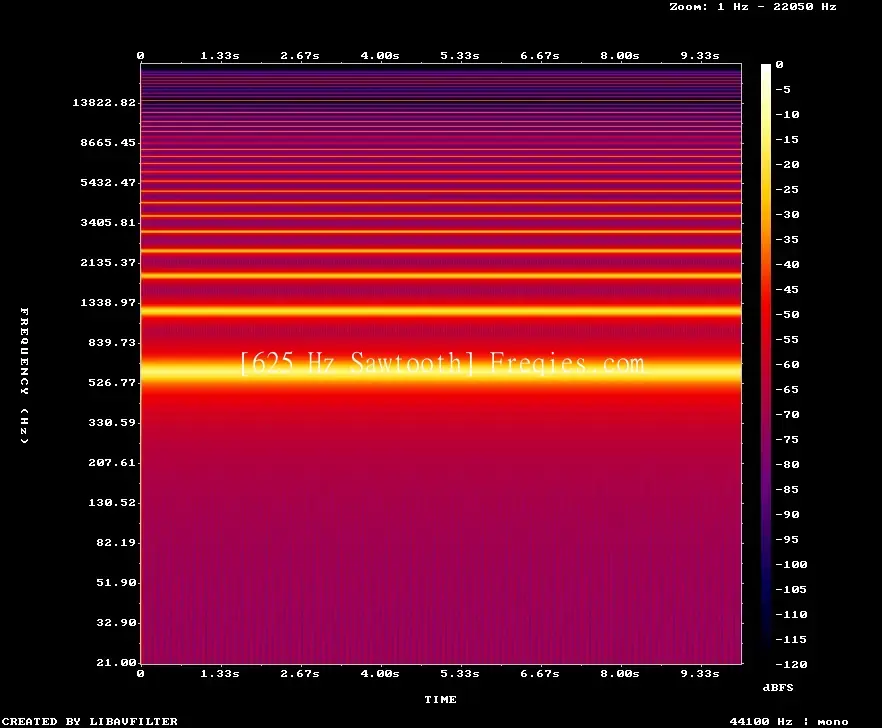
Task: Click the brightest 625 Hz fundamental band
Action: pos(441,371)
